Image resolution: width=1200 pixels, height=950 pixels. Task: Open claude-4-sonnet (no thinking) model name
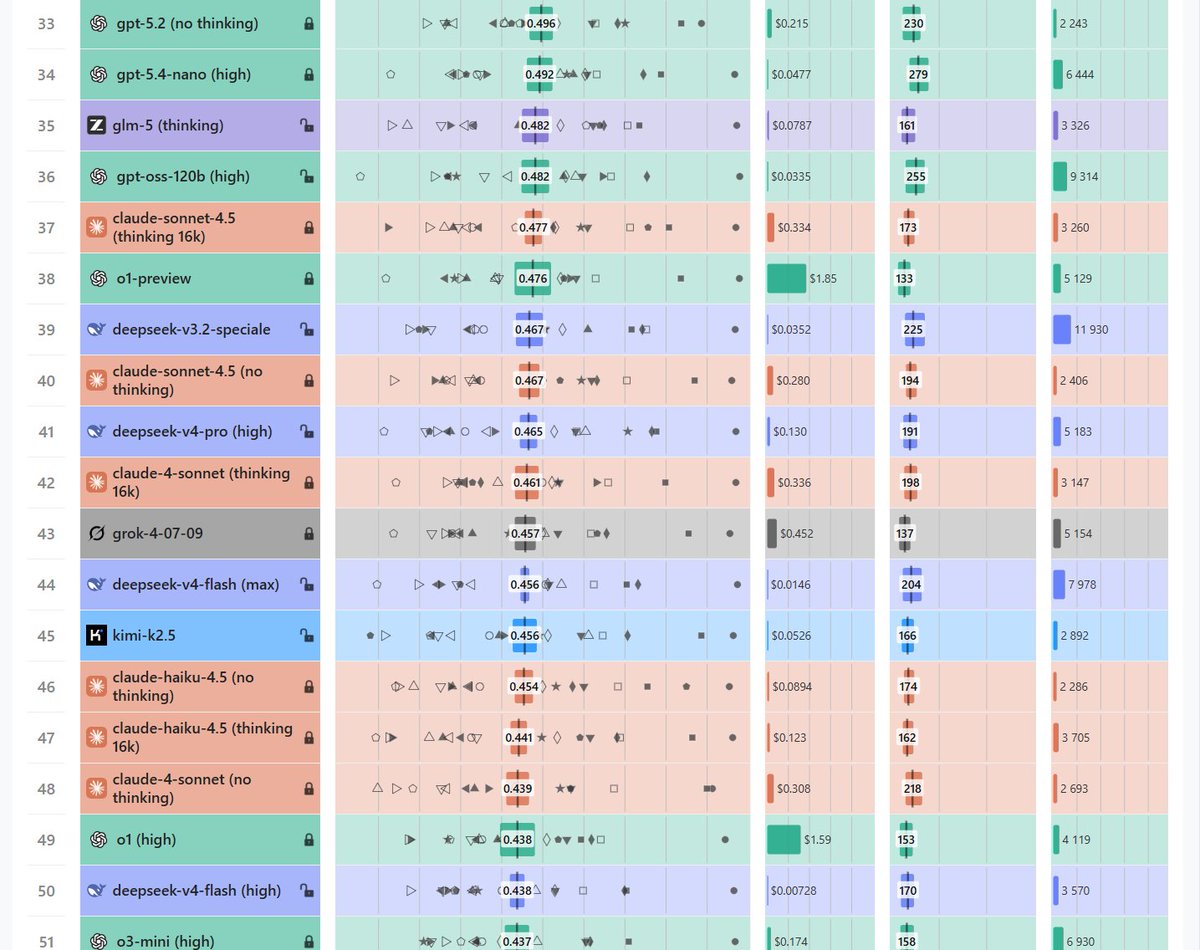(x=182, y=788)
